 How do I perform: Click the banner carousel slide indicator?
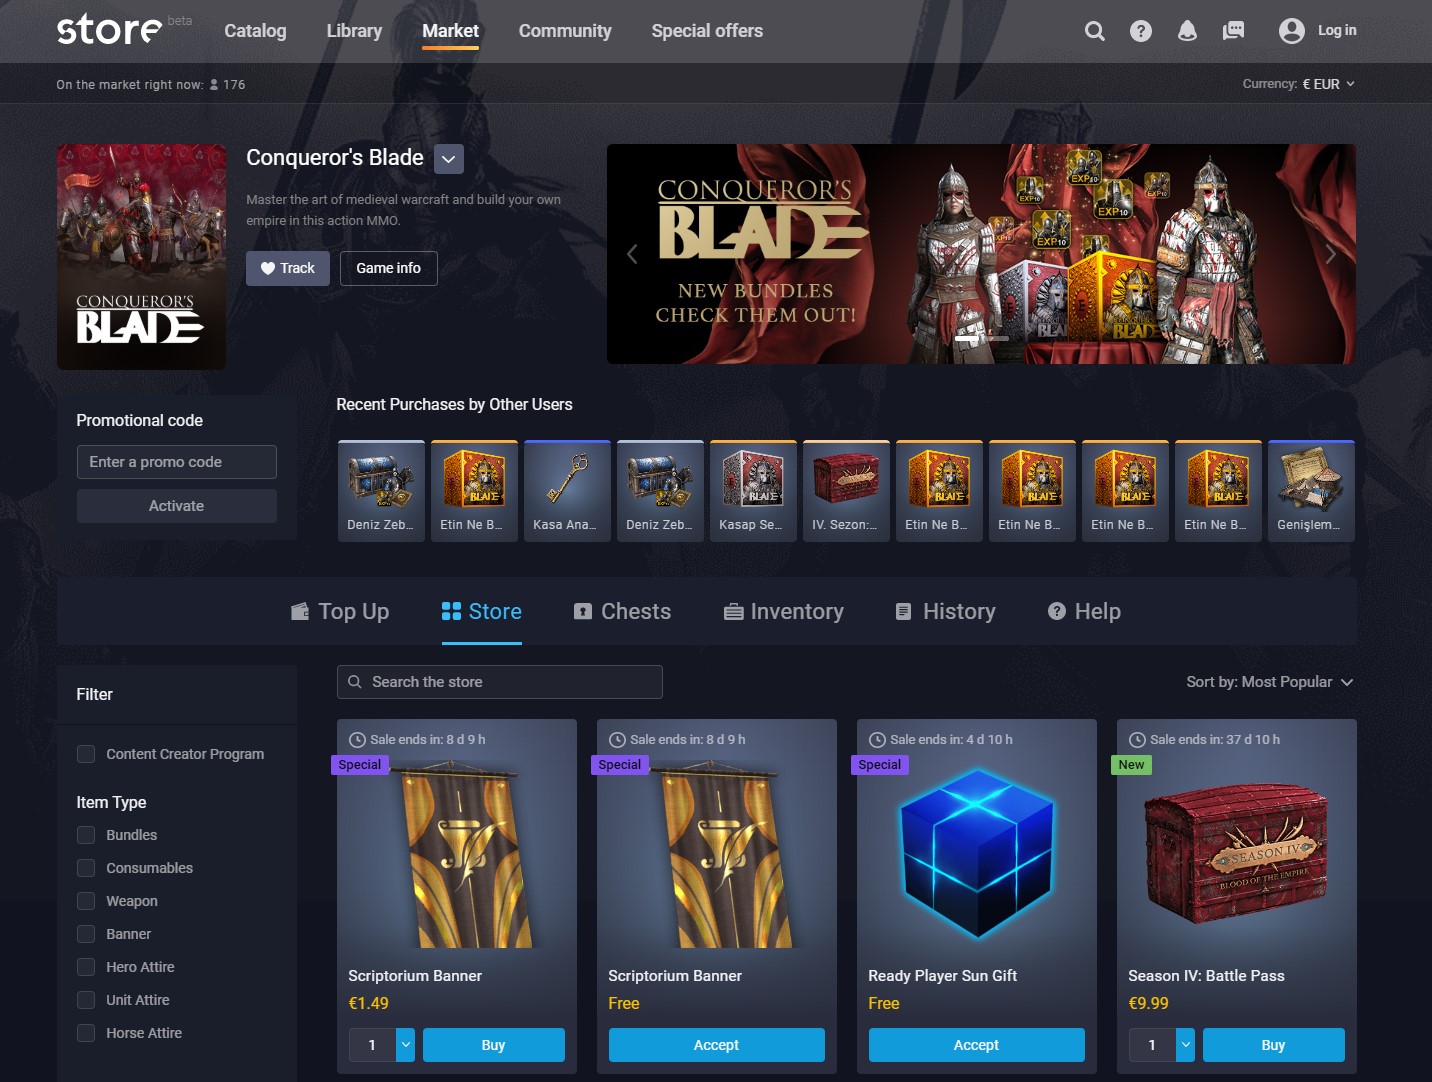(x=982, y=339)
